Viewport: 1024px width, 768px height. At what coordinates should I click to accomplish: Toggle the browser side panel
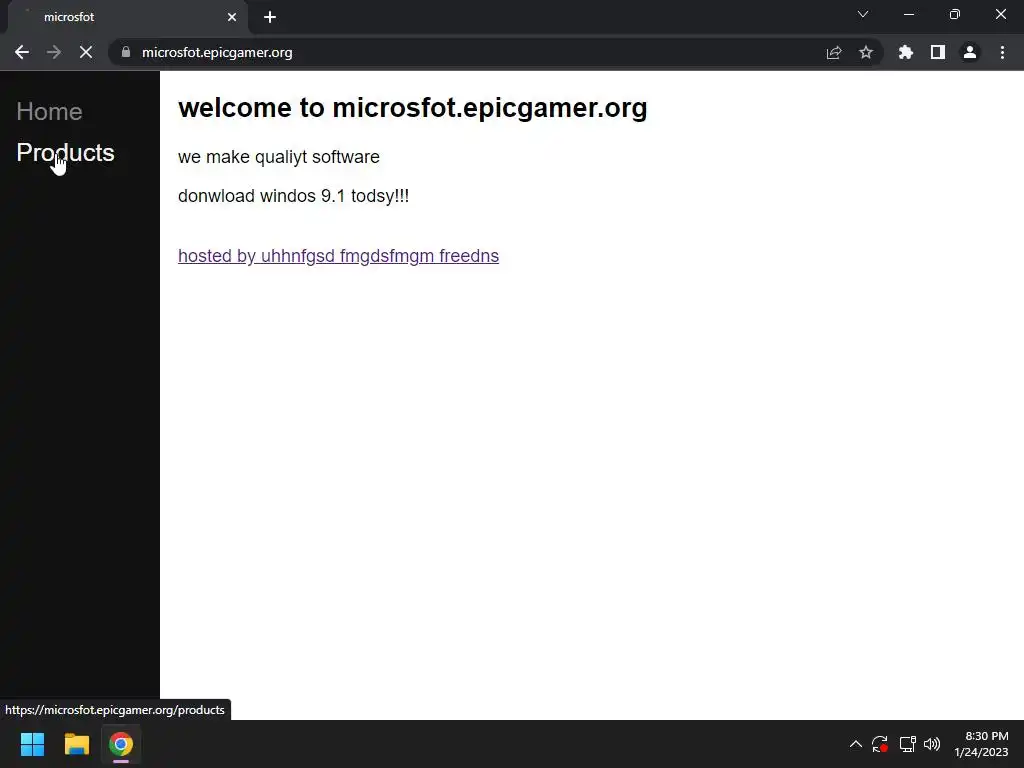pos(938,52)
